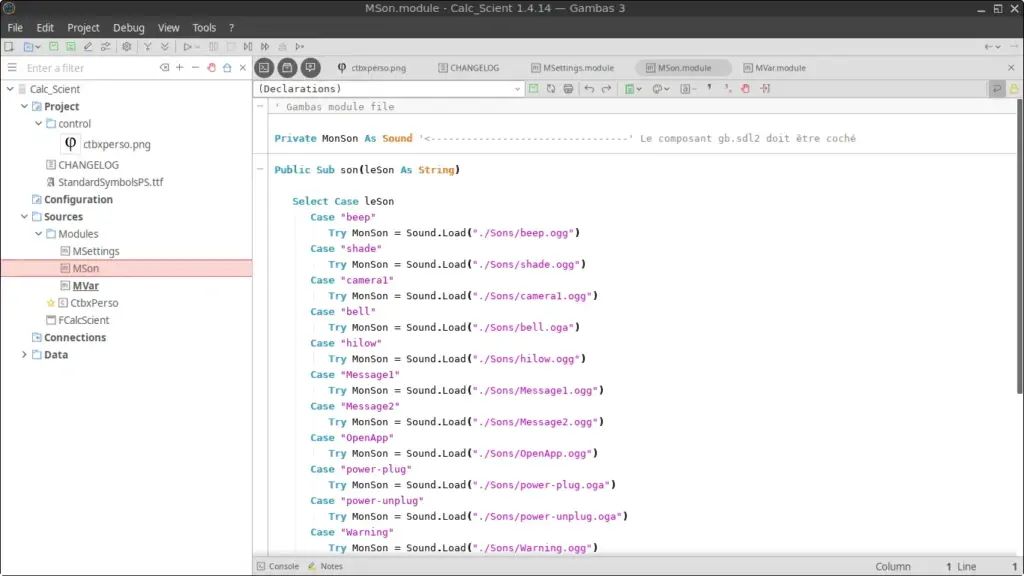Click the home icon in tree toolbar

[x=227, y=67]
